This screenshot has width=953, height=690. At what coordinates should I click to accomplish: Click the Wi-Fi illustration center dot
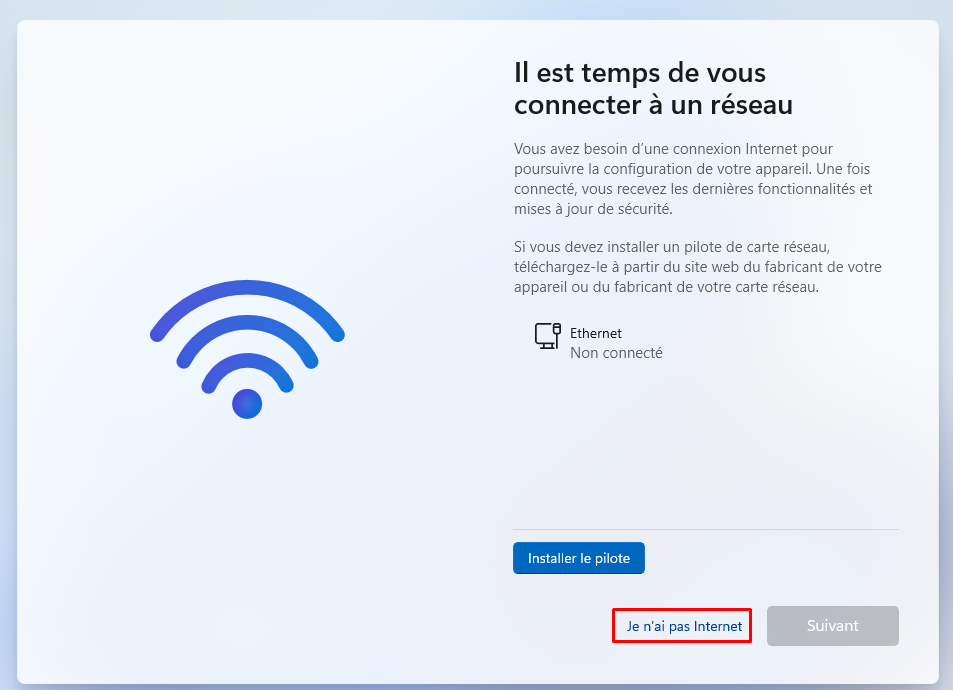click(247, 404)
